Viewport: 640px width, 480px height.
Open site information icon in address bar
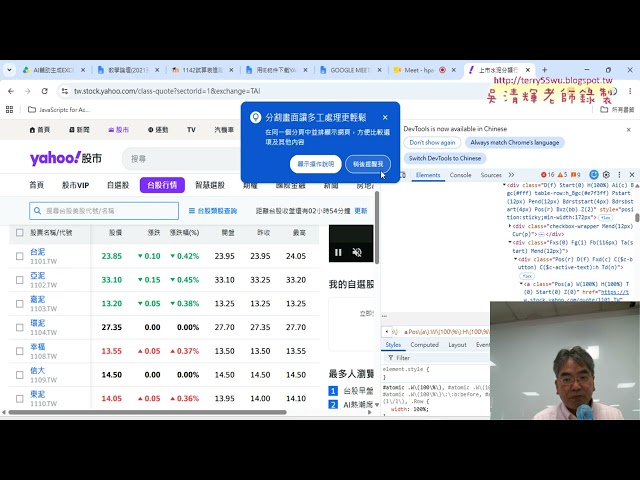[64, 91]
